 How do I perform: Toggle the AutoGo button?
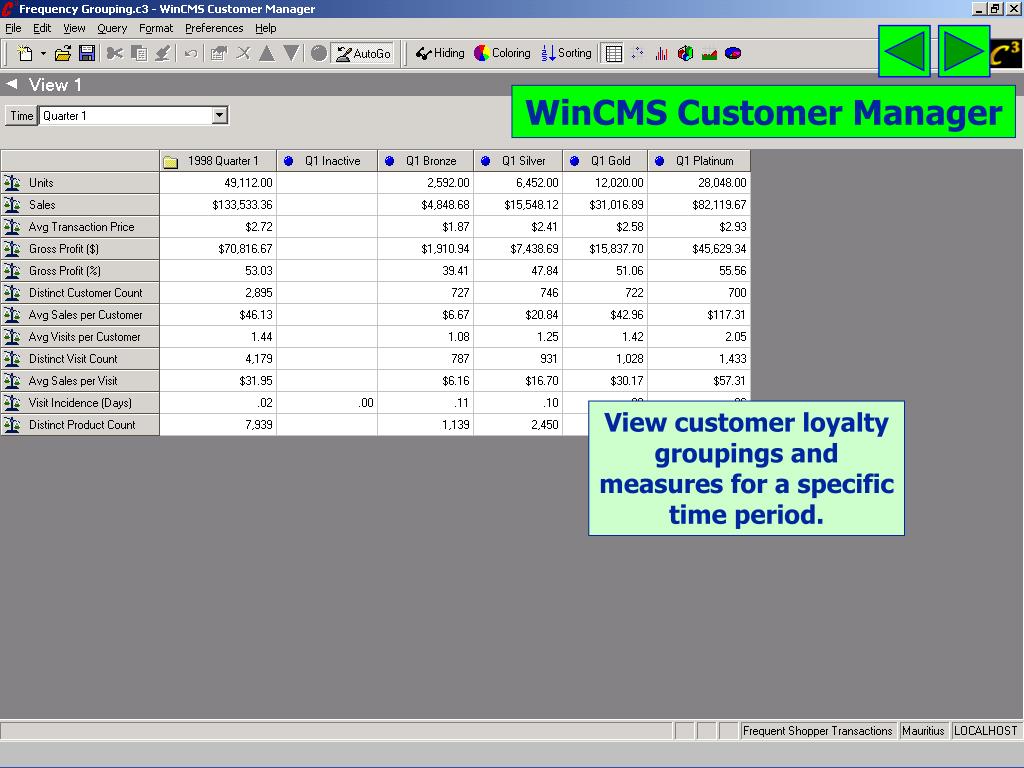(x=364, y=54)
